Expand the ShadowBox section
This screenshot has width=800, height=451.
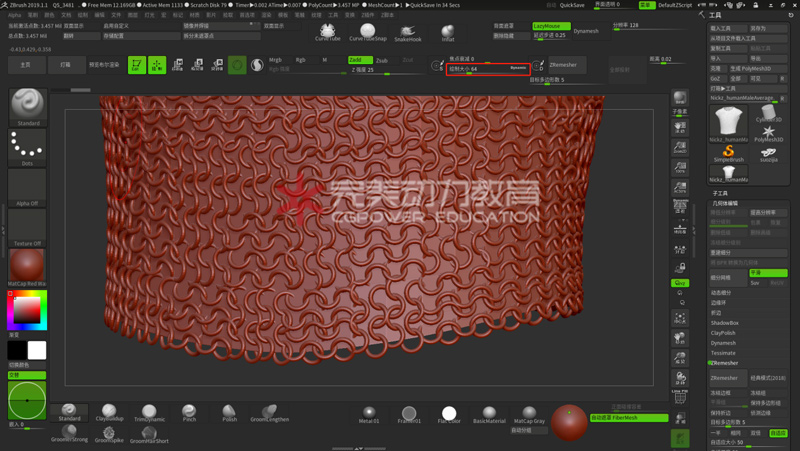[725, 323]
